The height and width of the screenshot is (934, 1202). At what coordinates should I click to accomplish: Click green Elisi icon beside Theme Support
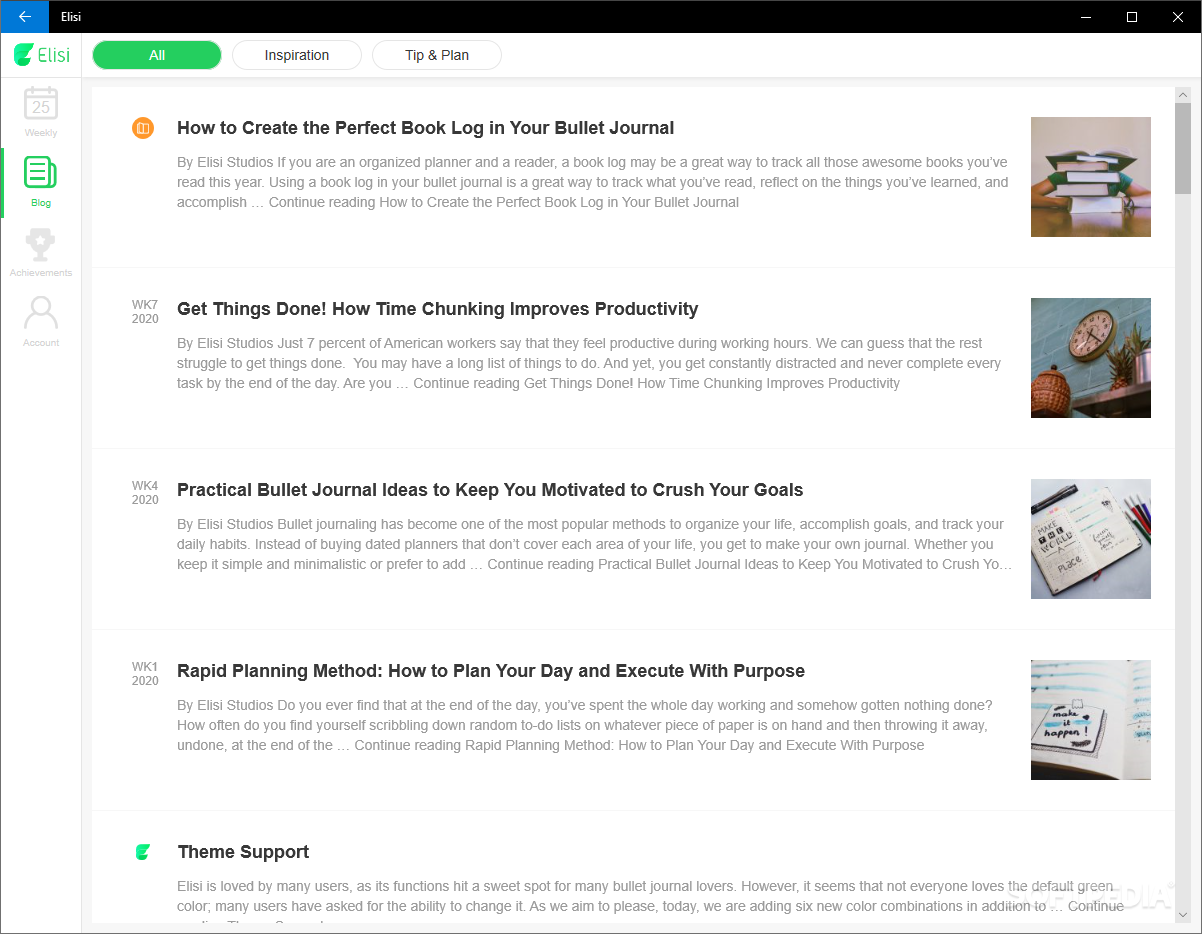click(143, 852)
